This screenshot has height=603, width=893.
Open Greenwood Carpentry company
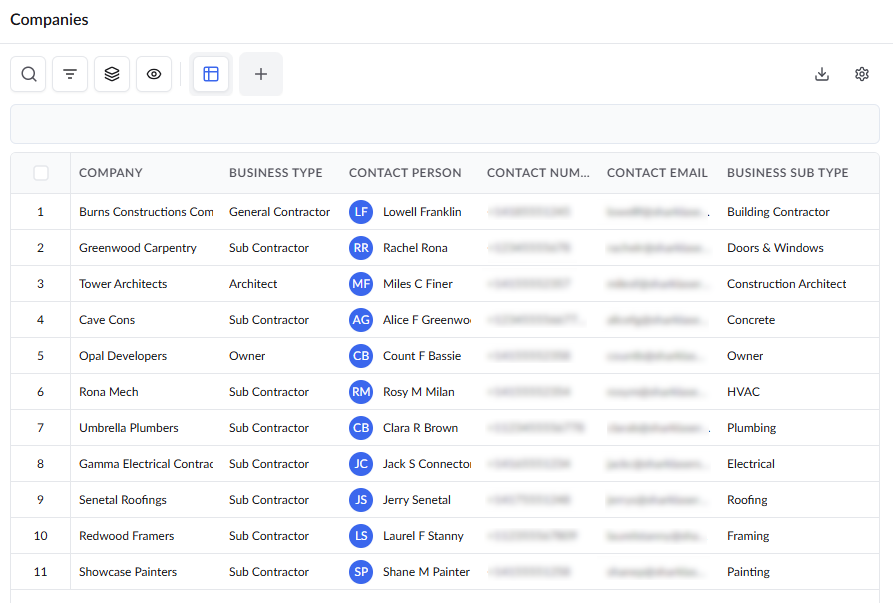(138, 248)
